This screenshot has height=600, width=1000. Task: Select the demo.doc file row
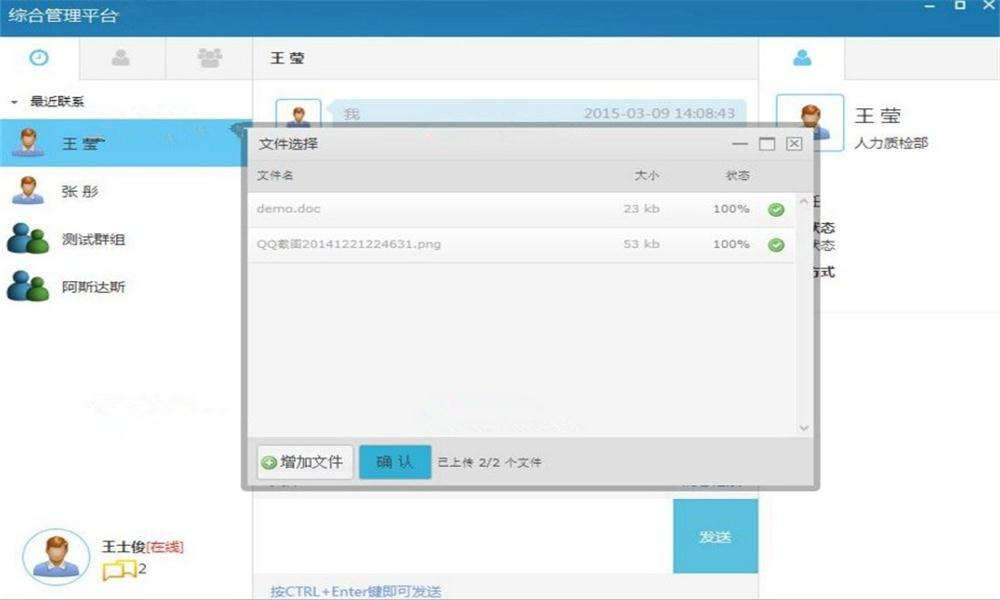click(521, 209)
